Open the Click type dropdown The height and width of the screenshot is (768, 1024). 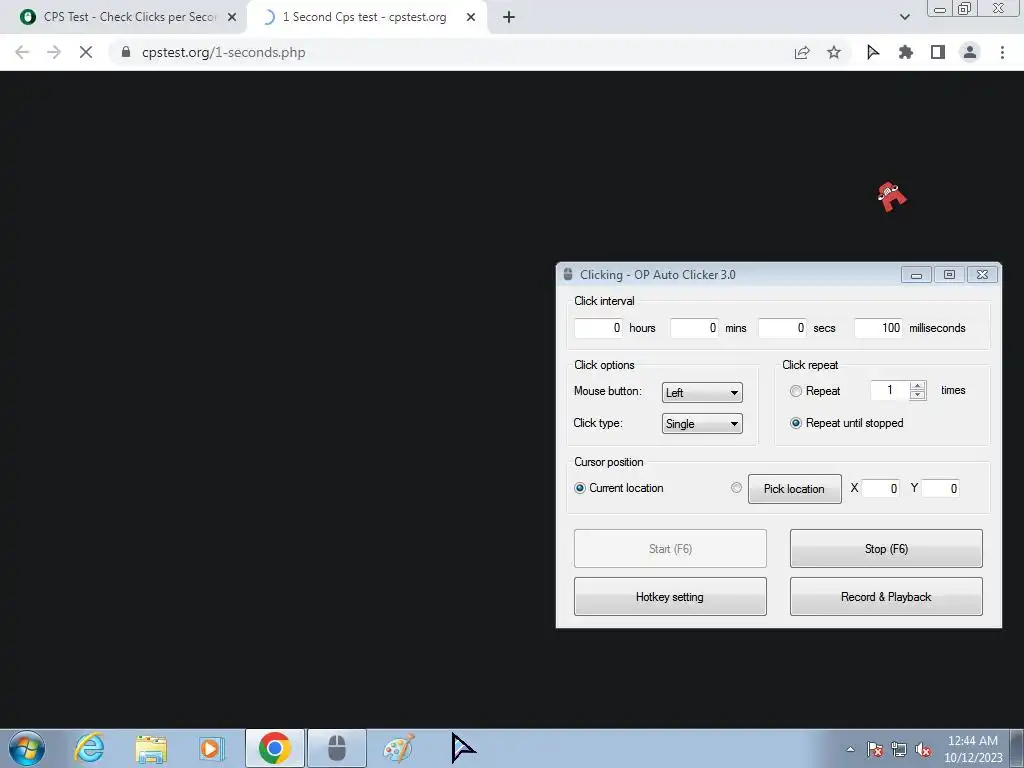pos(702,424)
